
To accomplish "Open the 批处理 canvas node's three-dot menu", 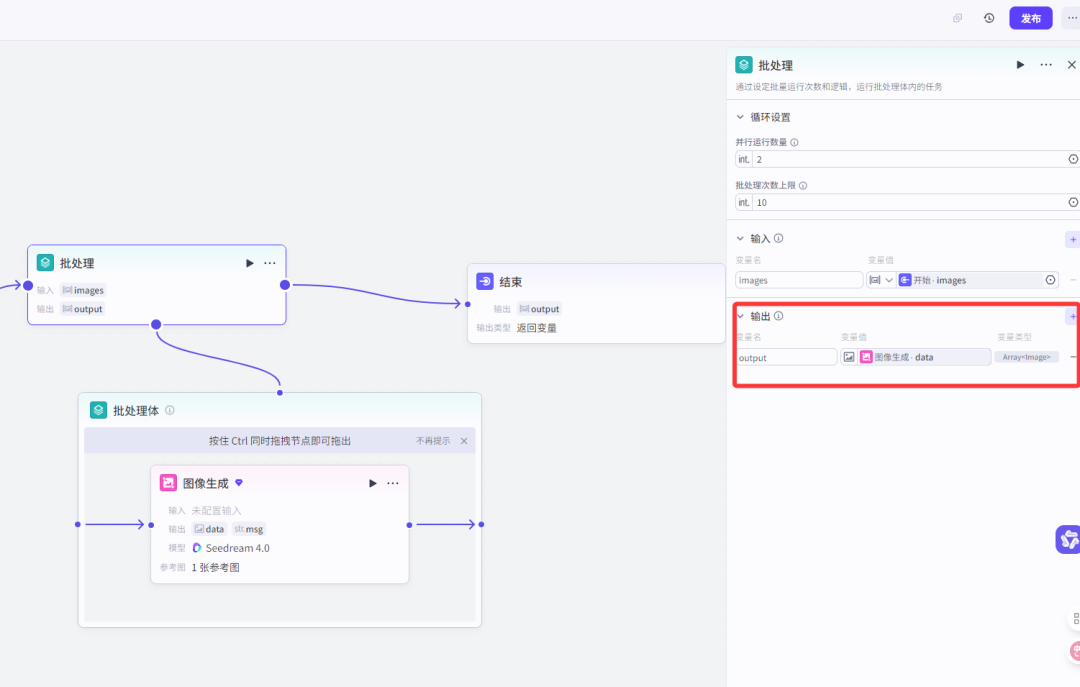I will 270,263.
